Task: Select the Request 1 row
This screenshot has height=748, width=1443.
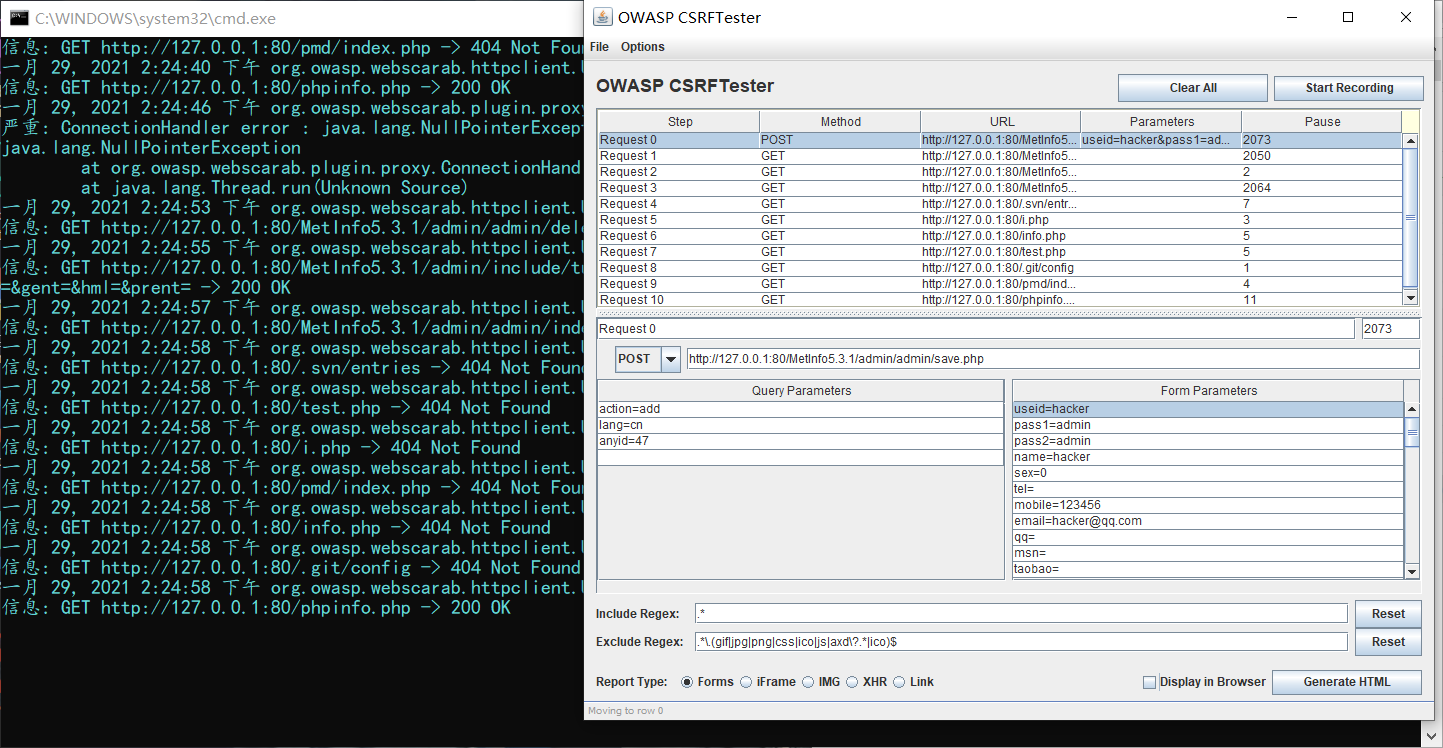Action: (1000, 156)
